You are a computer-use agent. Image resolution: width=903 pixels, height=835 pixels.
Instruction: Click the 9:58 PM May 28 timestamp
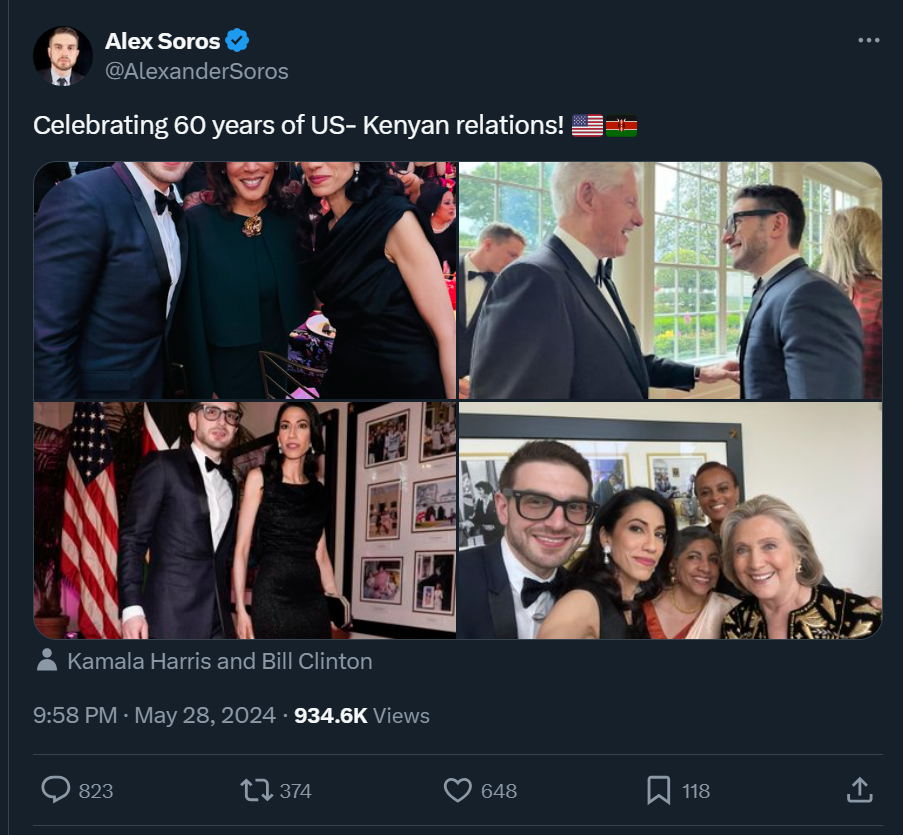154,715
